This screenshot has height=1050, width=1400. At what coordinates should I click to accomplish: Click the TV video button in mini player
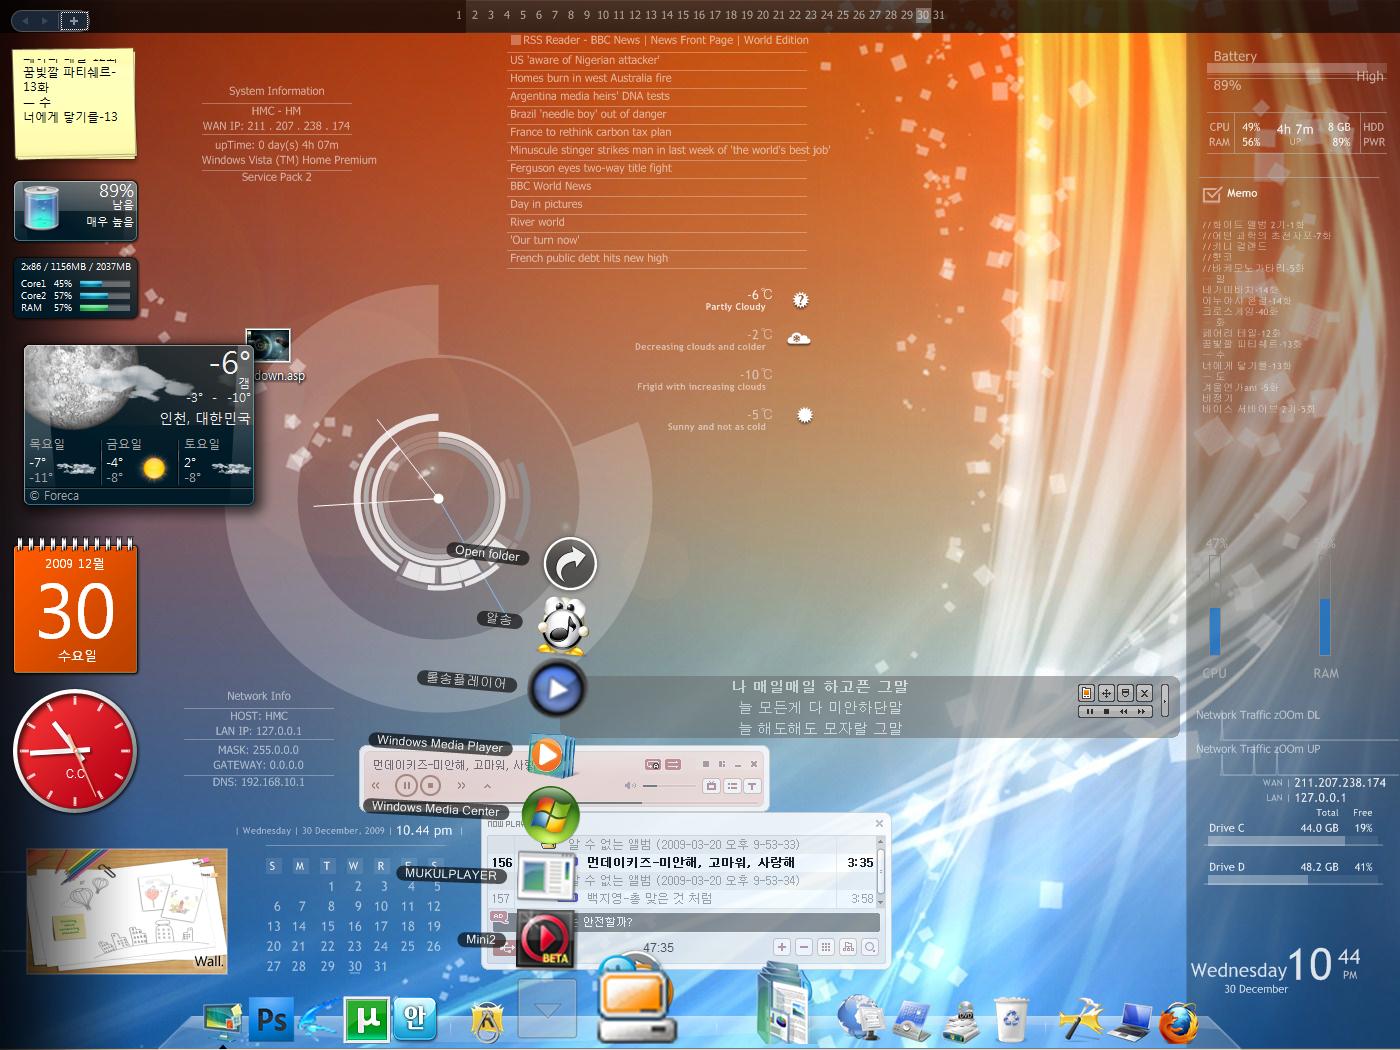click(711, 786)
